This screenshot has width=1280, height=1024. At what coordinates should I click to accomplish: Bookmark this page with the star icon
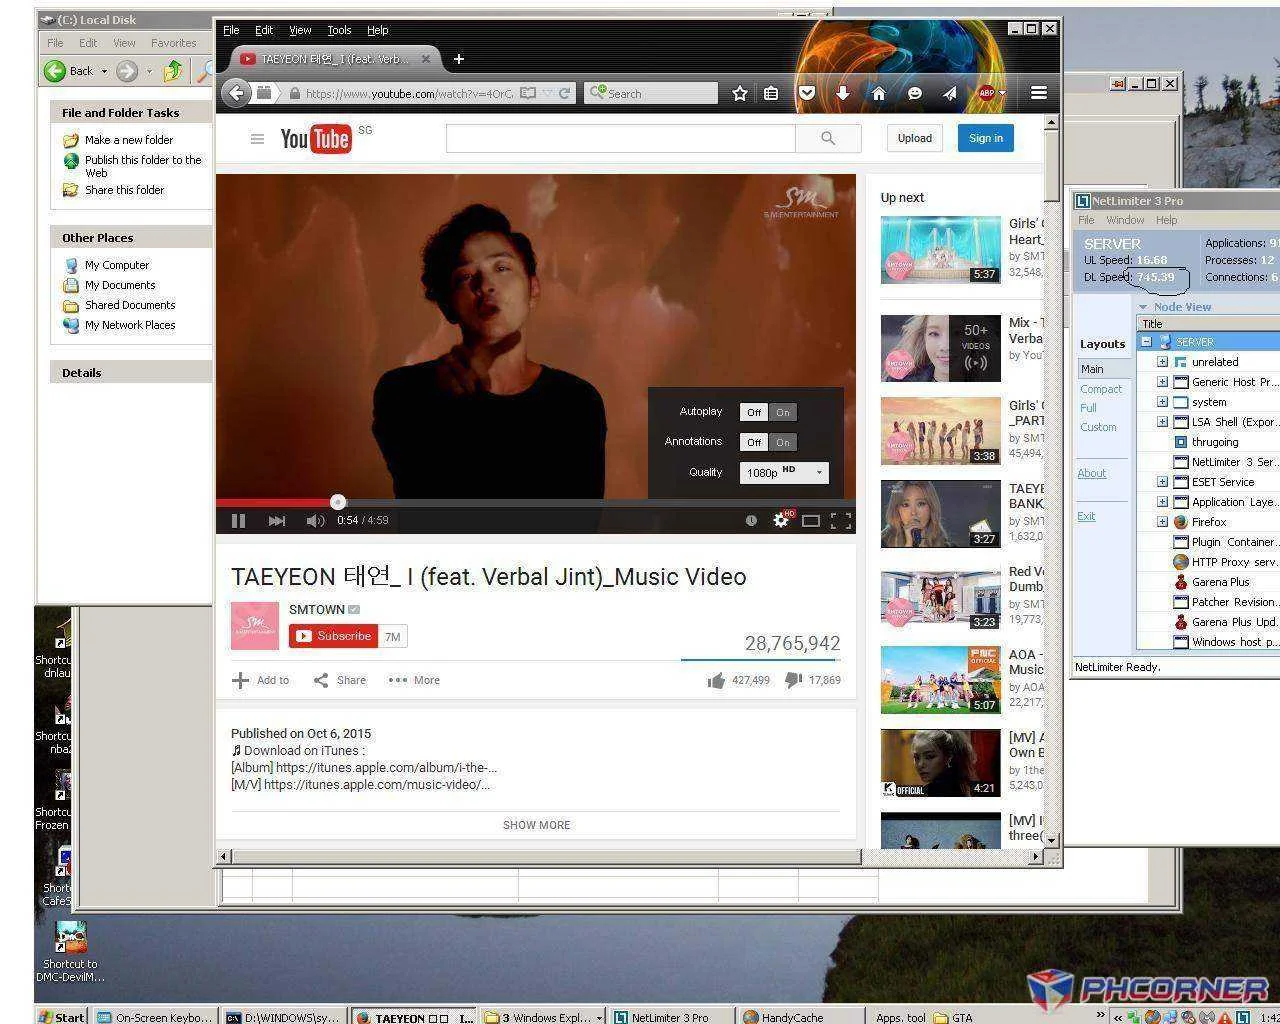point(740,93)
